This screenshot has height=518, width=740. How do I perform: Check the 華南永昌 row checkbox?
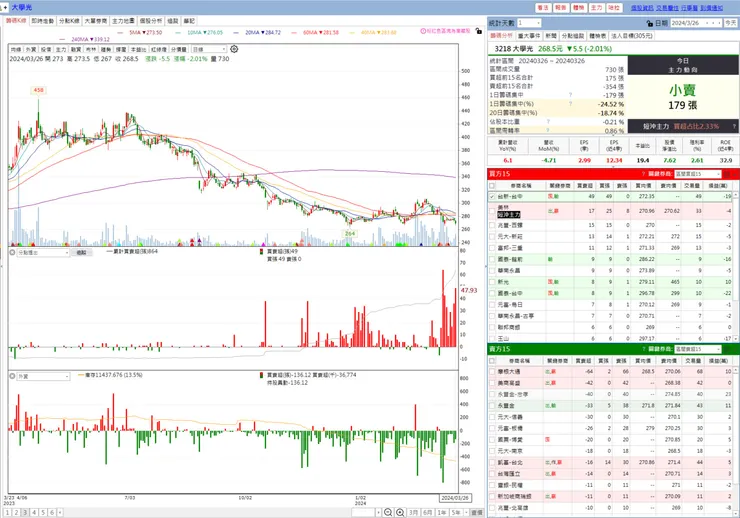click(492, 270)
